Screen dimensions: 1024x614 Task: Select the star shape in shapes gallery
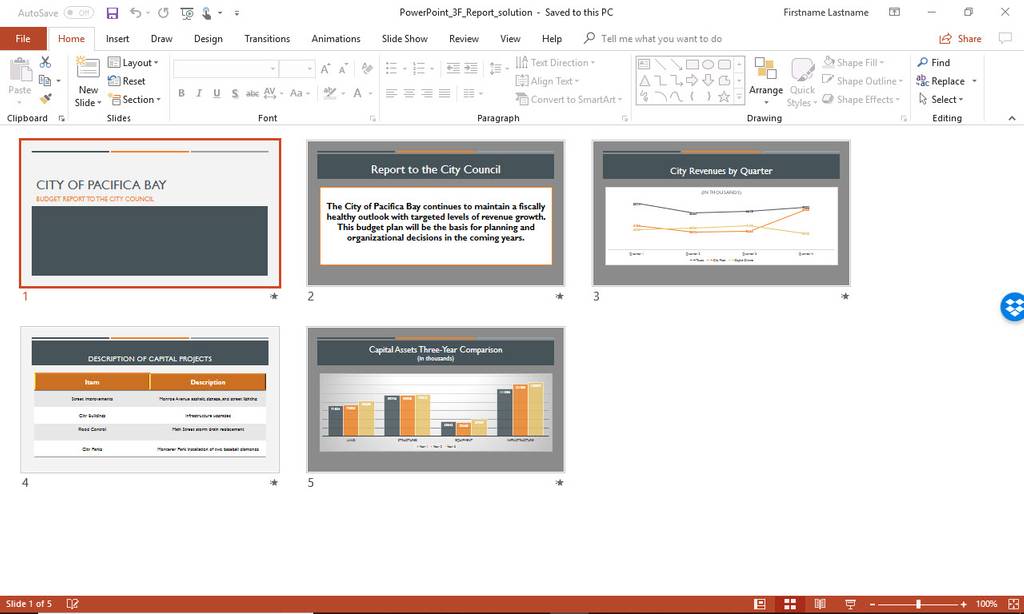tap(724, 97)
